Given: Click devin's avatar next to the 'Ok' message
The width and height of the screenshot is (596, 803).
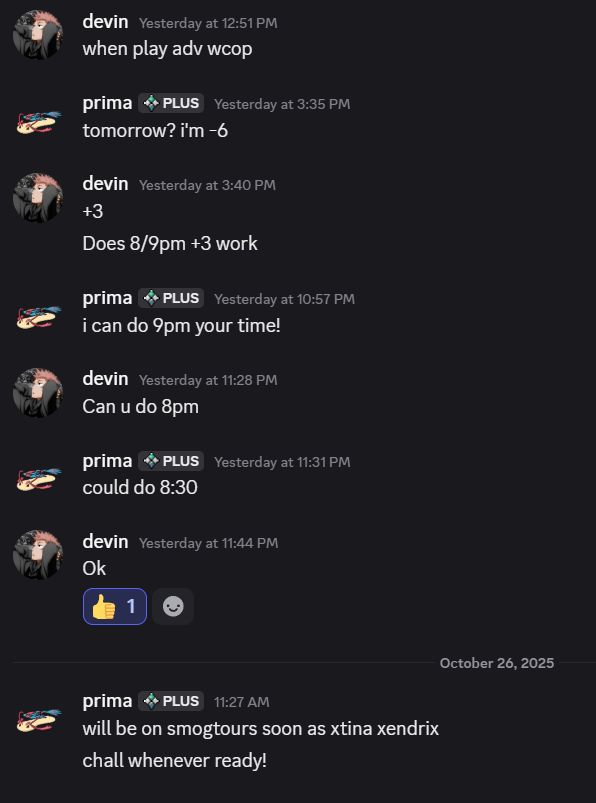Looking at the screenshot, I should pos(37,553).
